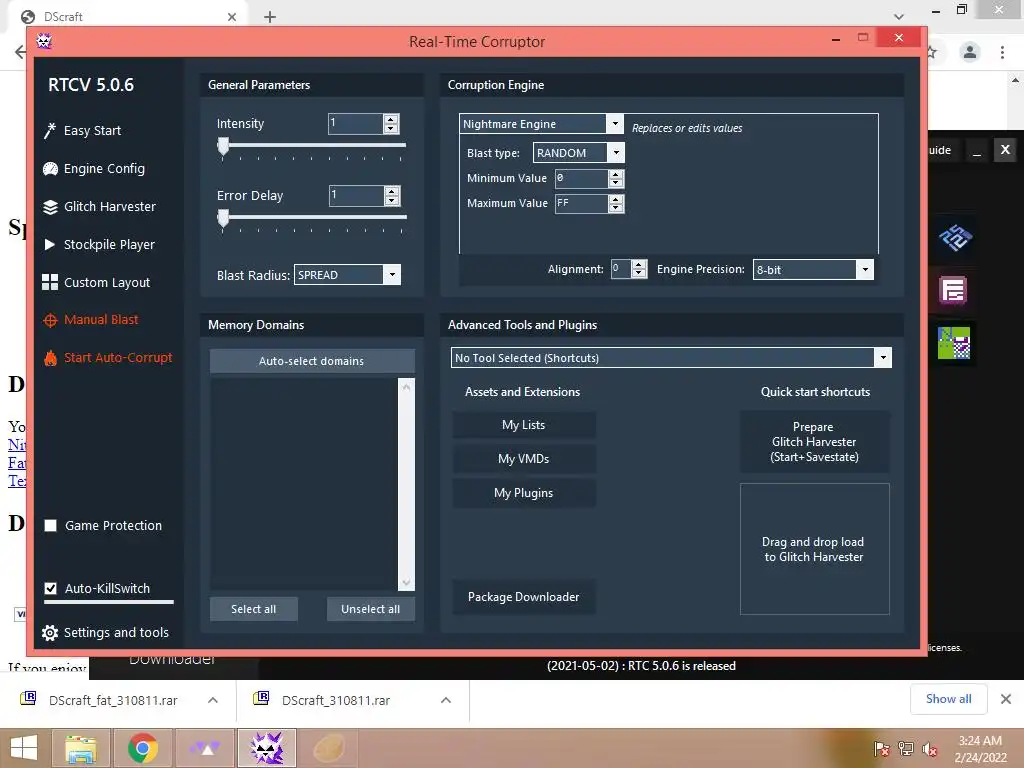1024x768 pixels.
Task: Close the Chrome downloads bar
Action: pyautogui.click(x=1006, y=699)
